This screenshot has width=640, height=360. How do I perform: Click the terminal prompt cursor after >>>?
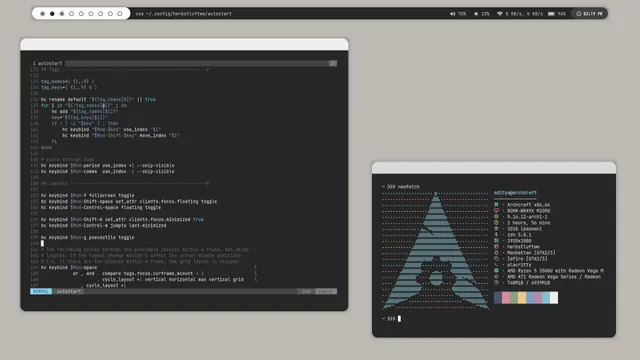pos(399,319)
